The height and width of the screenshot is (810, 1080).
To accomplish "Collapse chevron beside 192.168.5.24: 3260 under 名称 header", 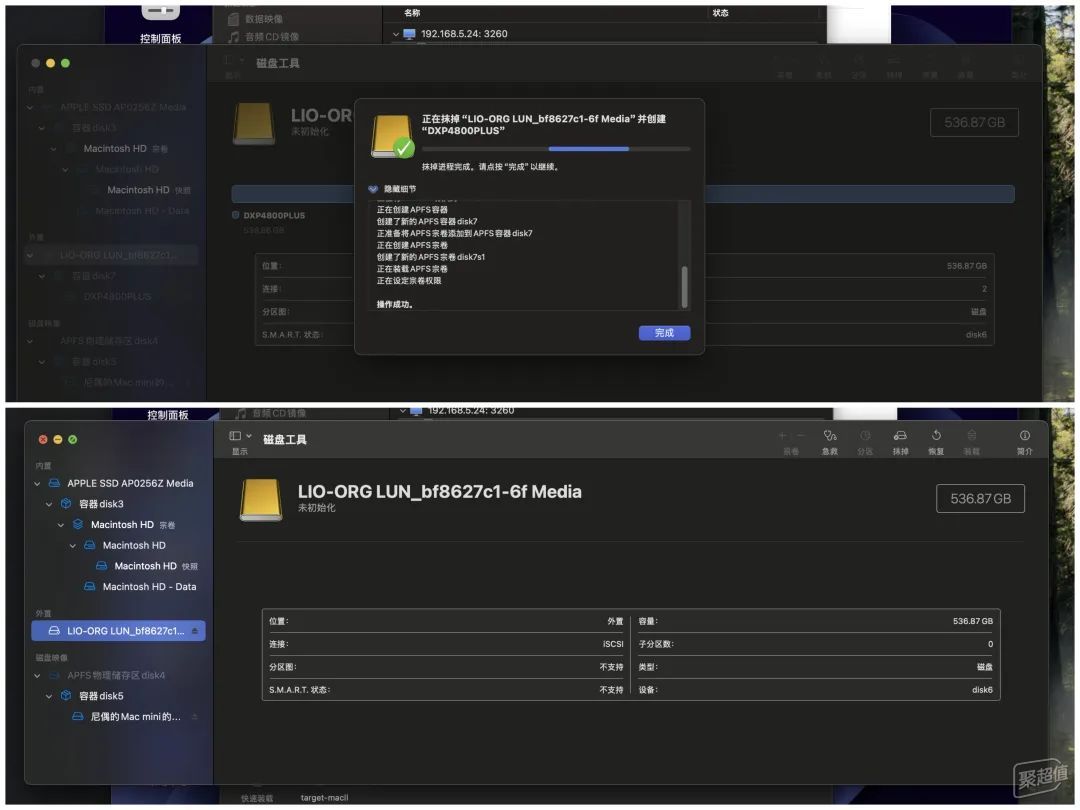I will click(x=396, y=34).
